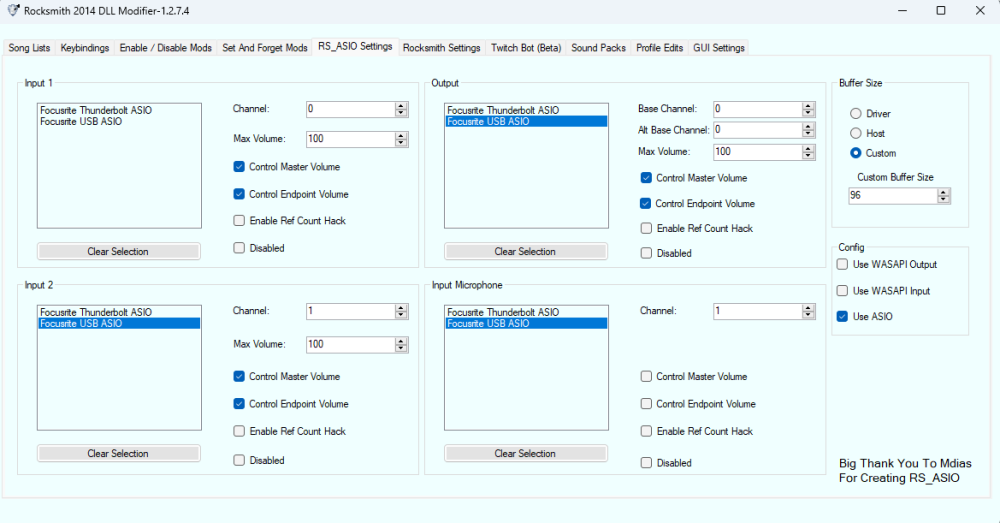Increase Output Base Channel with up arrow
The width and height of the screenshot is (1000, 523).
[807, 106]
